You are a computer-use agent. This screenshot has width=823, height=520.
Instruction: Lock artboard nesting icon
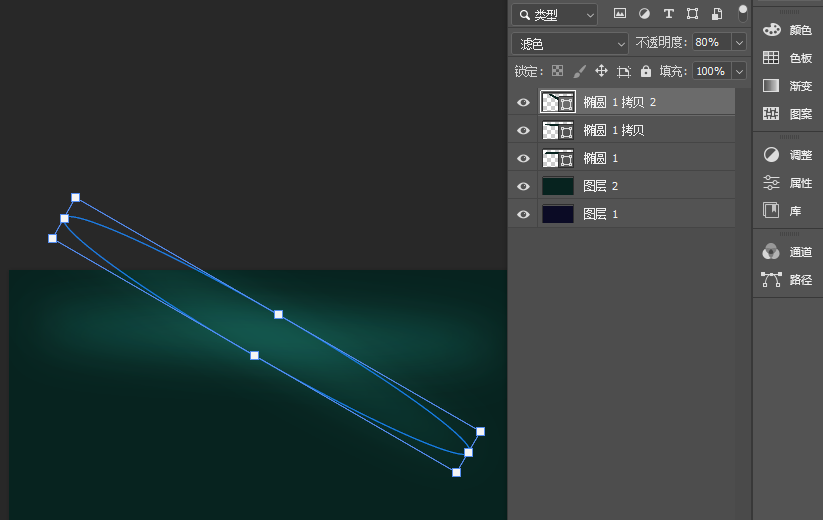624,71
